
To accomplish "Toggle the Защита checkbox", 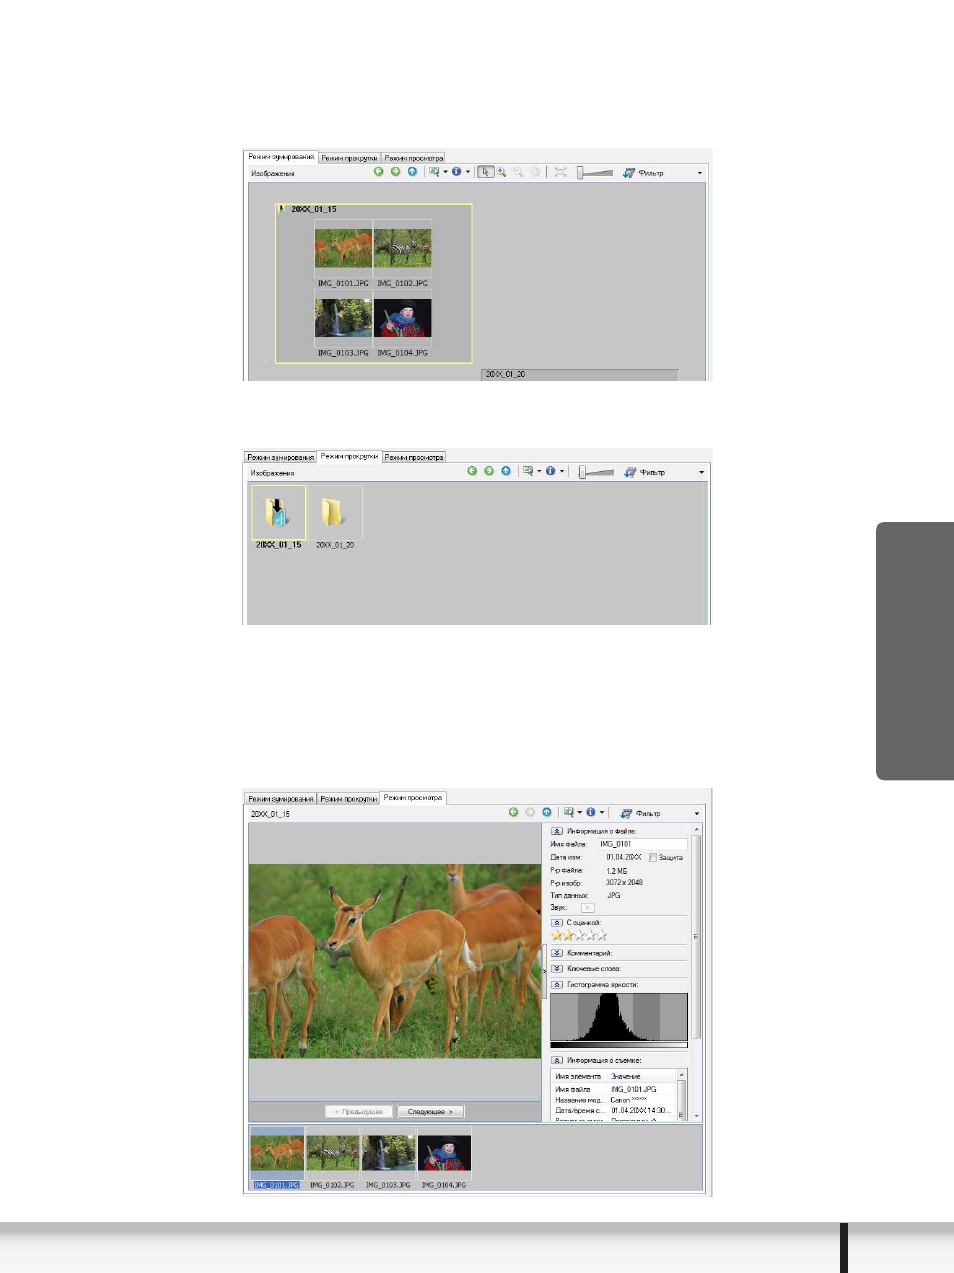I will point(653,857).
